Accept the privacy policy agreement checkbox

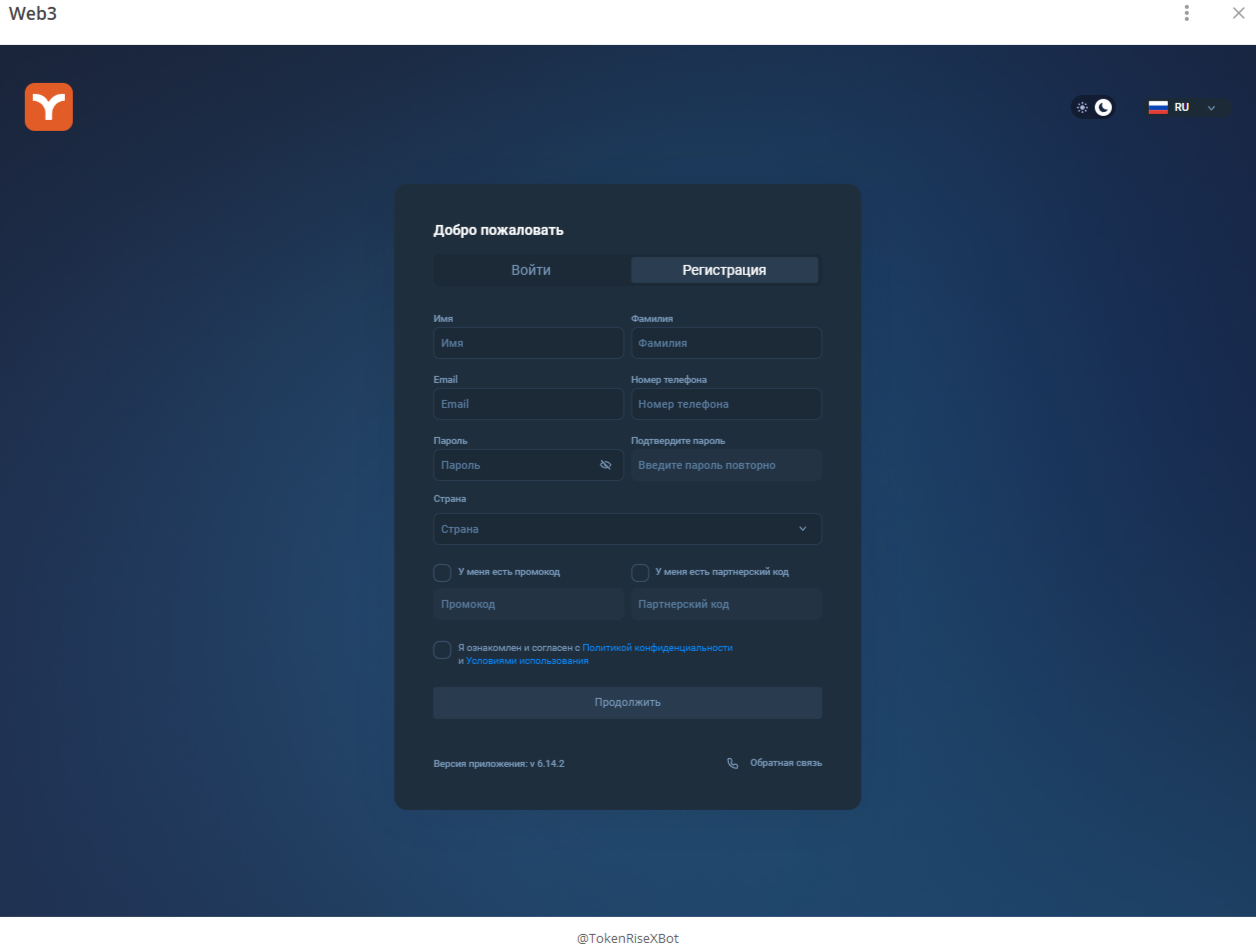(x=442, y=649)
